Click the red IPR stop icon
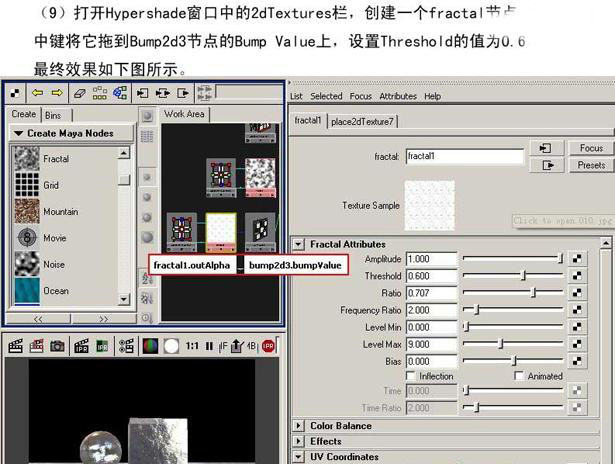 [268, 346]
